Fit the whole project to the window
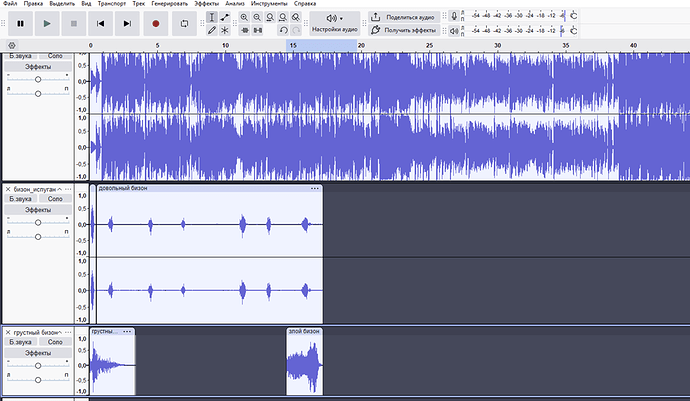 tap(283, 17)
